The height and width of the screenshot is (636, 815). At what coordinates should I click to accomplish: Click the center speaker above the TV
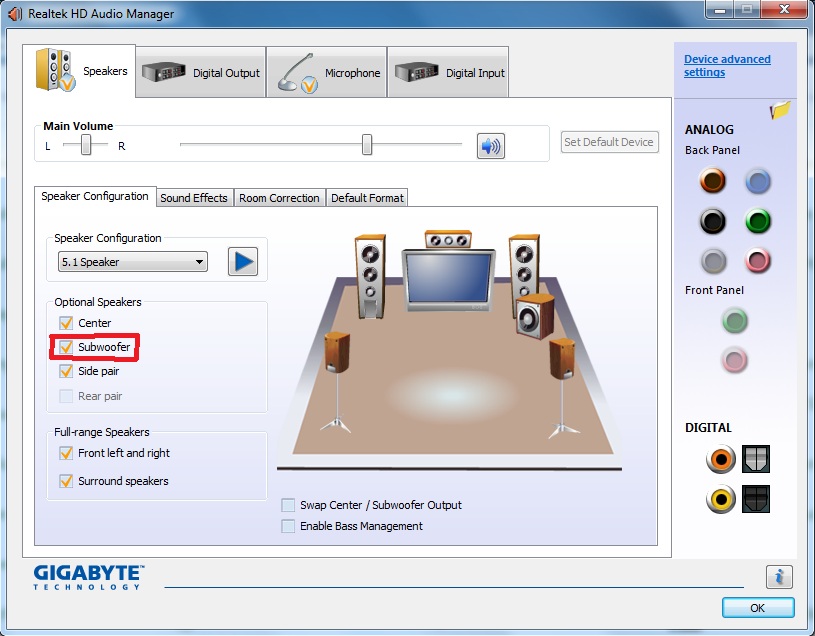(448, 240)
